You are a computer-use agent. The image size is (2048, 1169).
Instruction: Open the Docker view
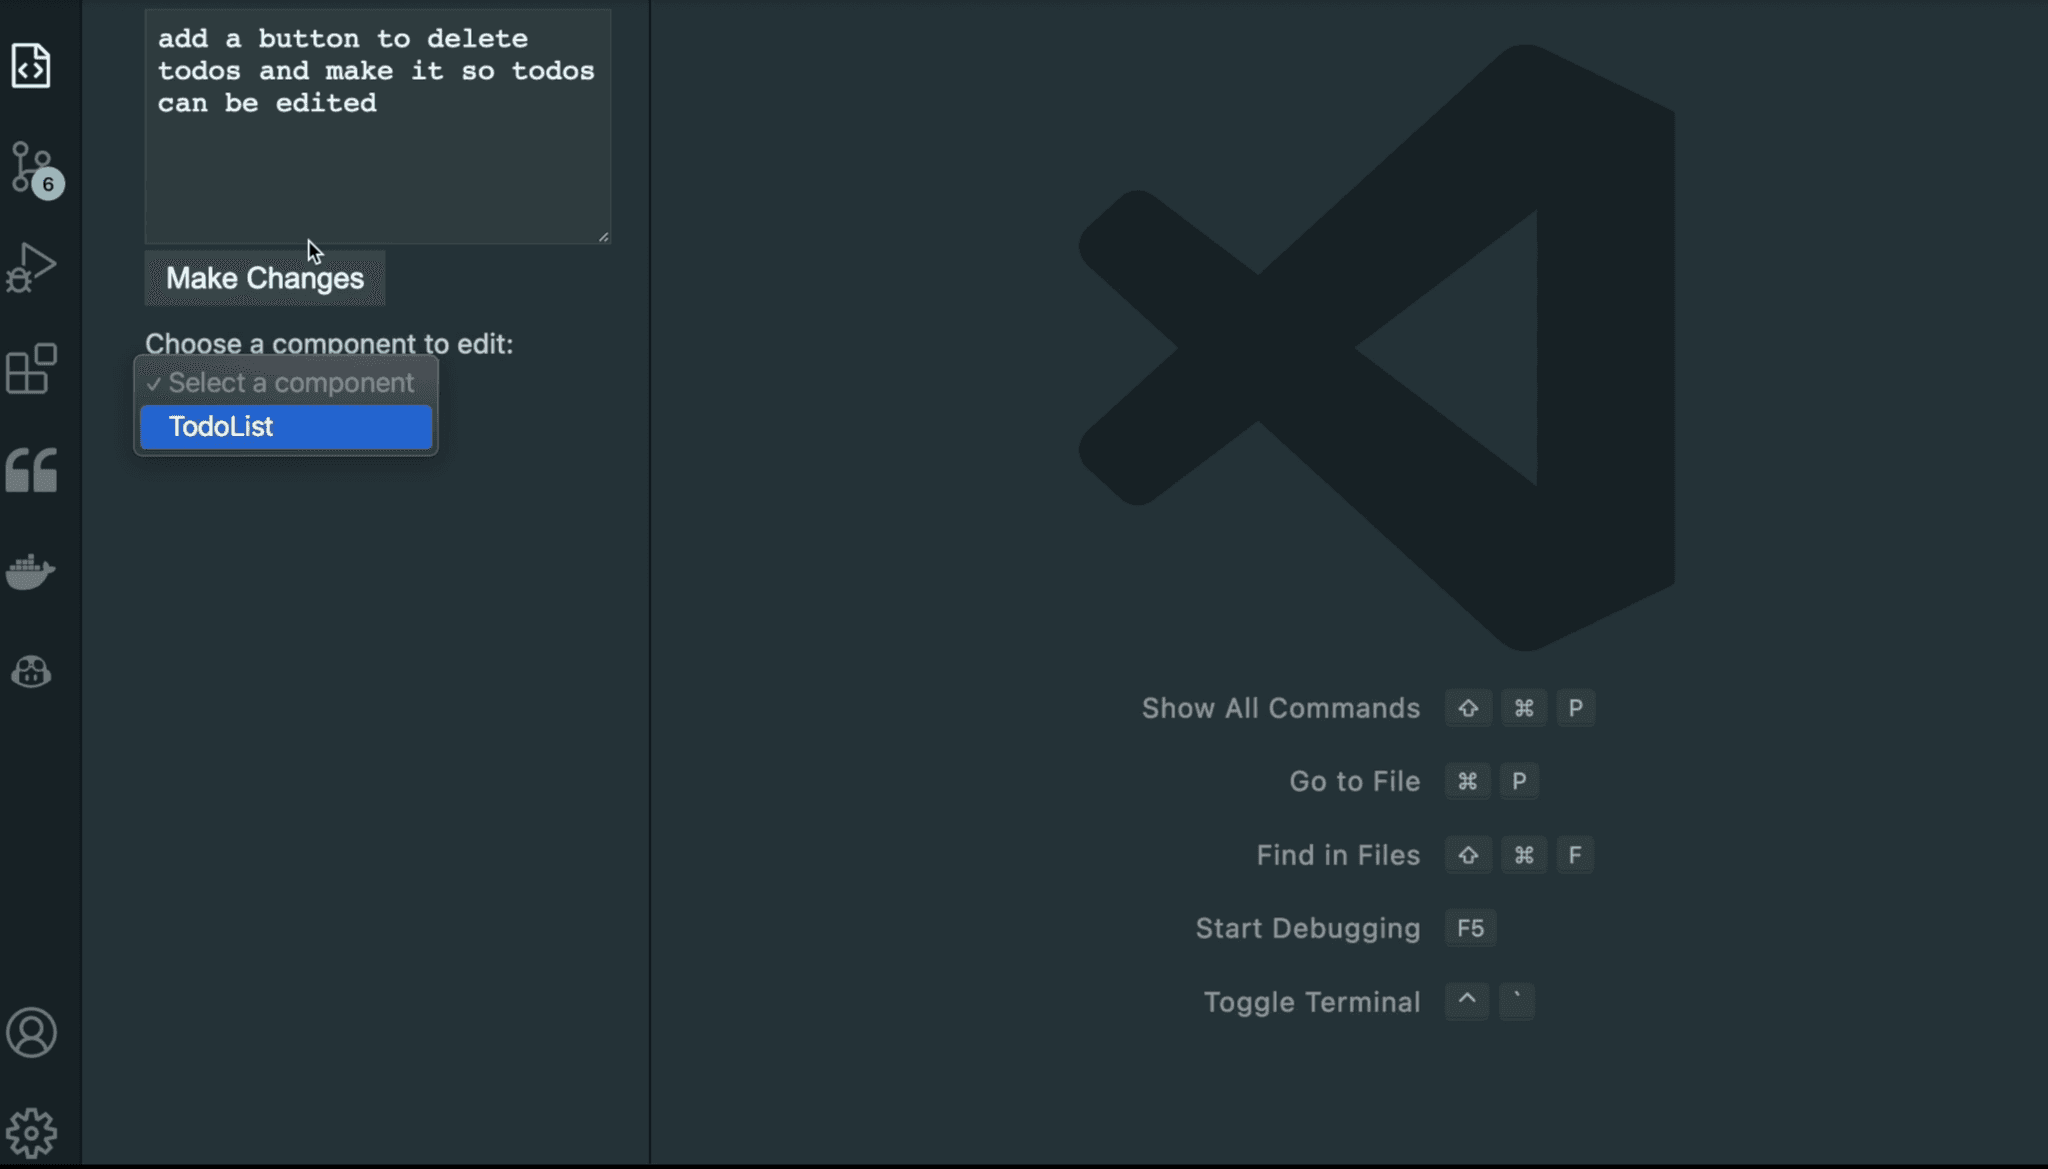(31, 571)
